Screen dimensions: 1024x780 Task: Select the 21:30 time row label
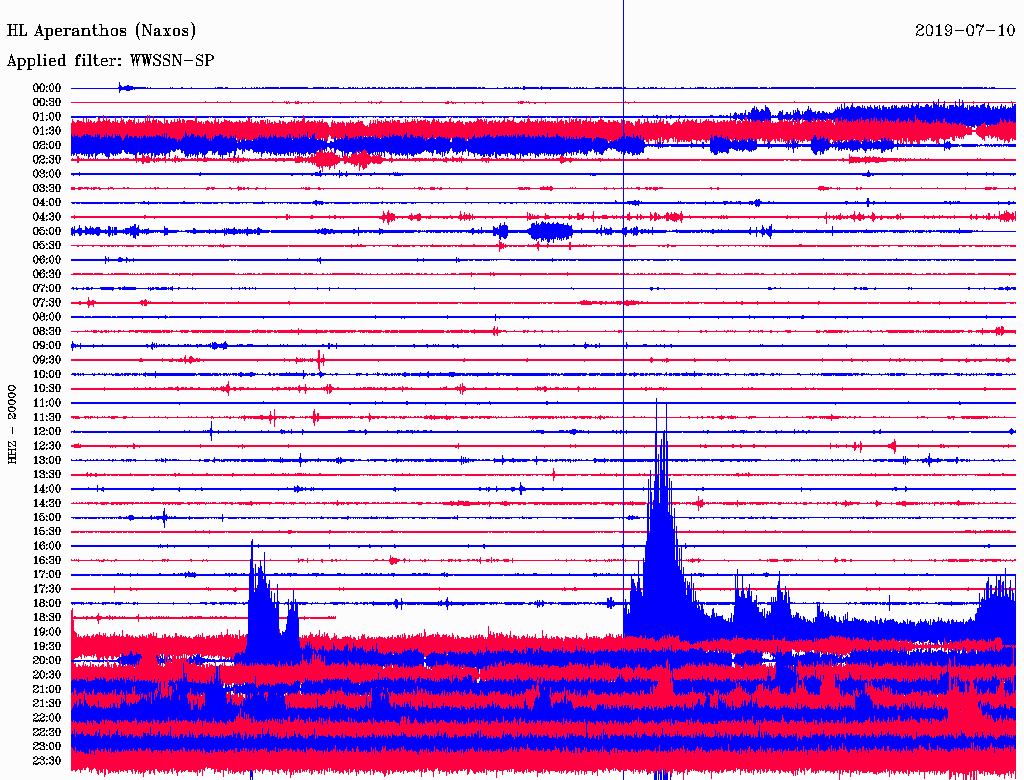point(47,703)
